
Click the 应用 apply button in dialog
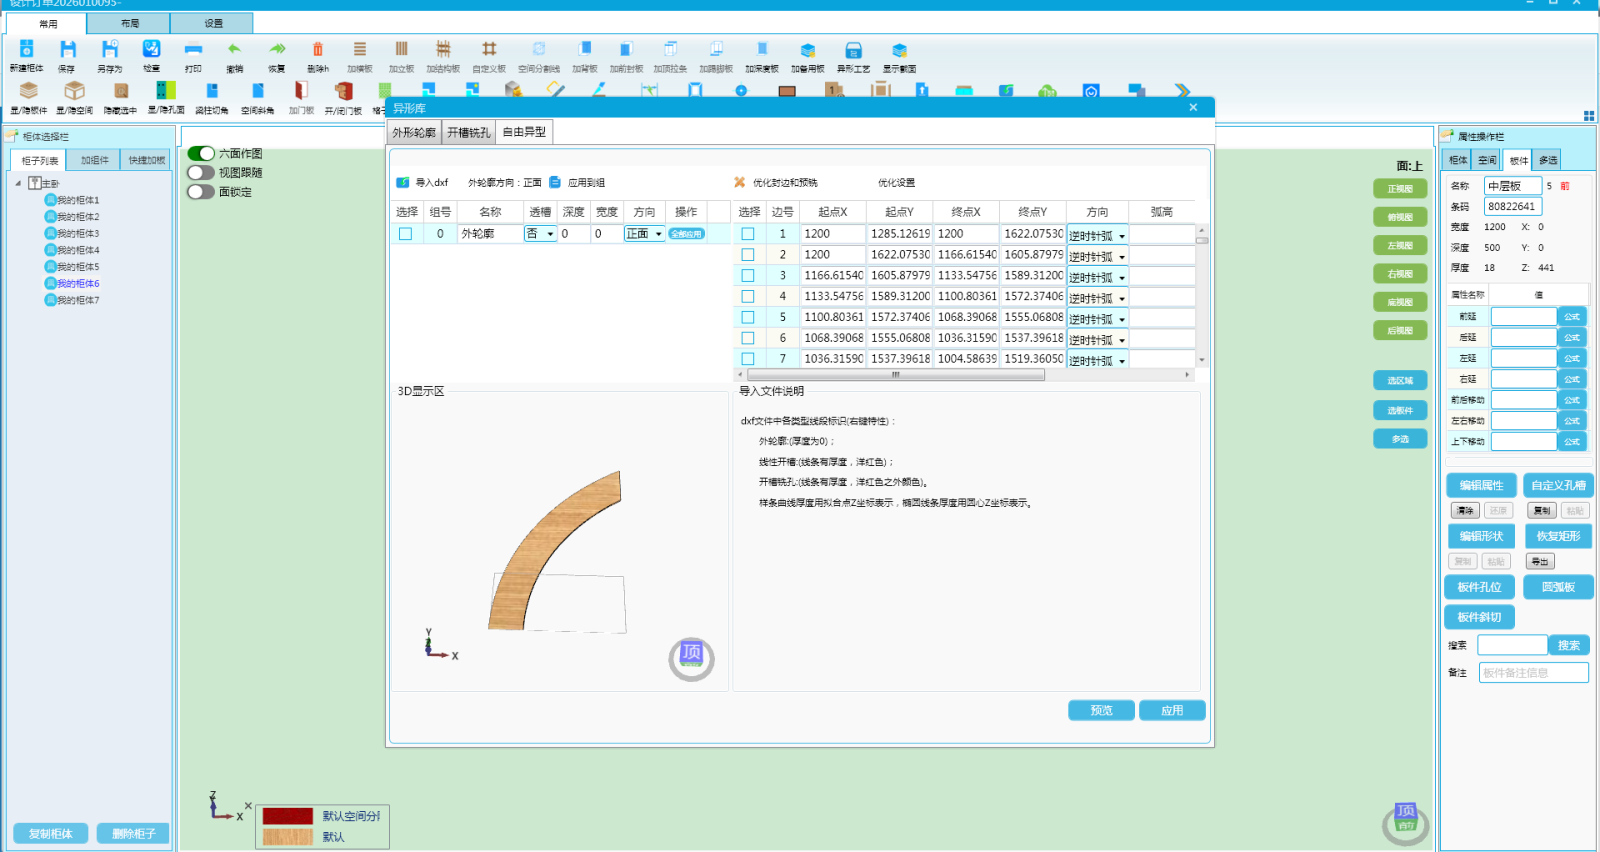[1172, 710]
